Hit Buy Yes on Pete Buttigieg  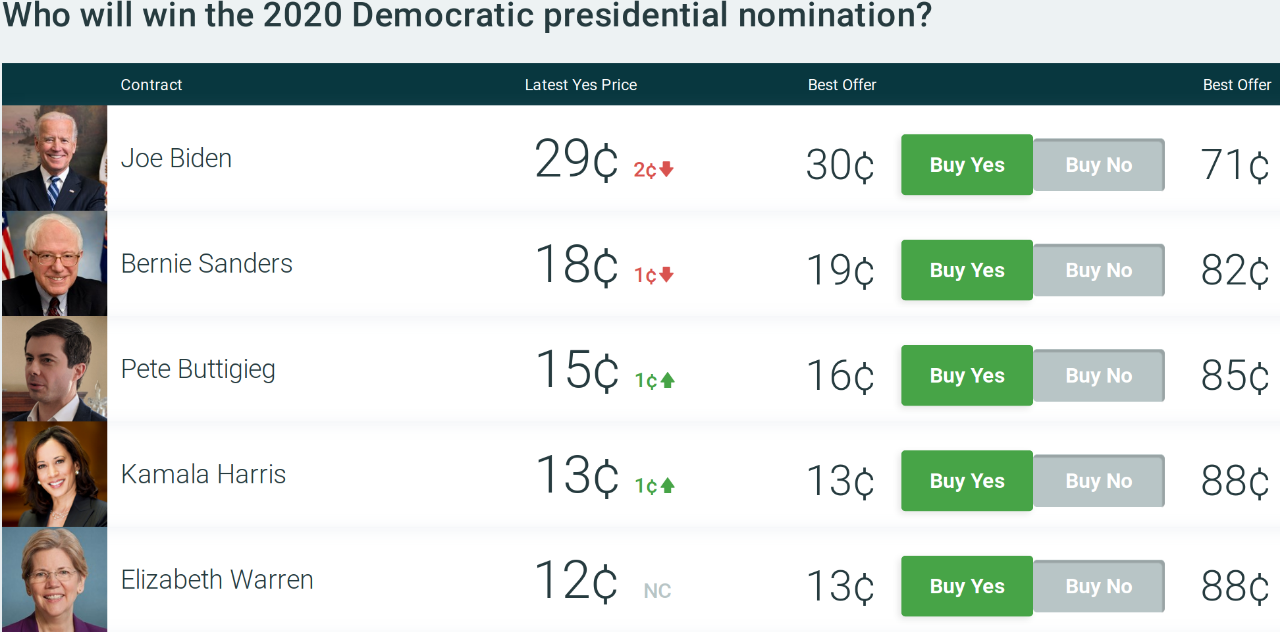(x=966, y=376)
